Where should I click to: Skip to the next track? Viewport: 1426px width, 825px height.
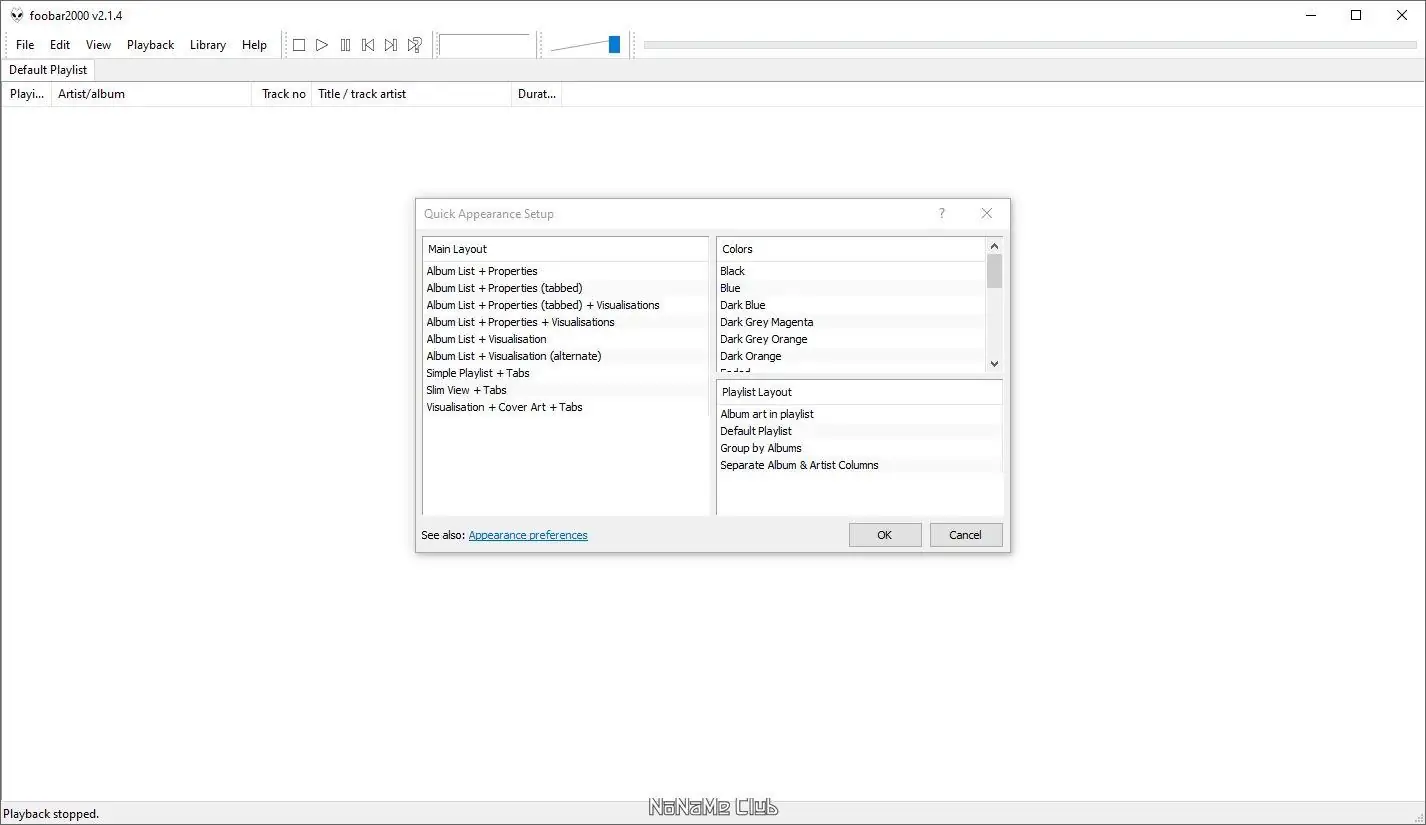[x=391, y=45]
